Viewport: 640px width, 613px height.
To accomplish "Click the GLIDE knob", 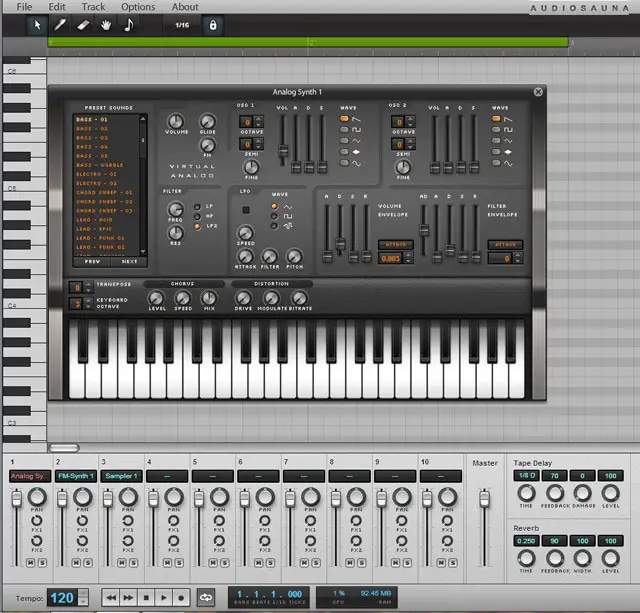I will (207, 121).
